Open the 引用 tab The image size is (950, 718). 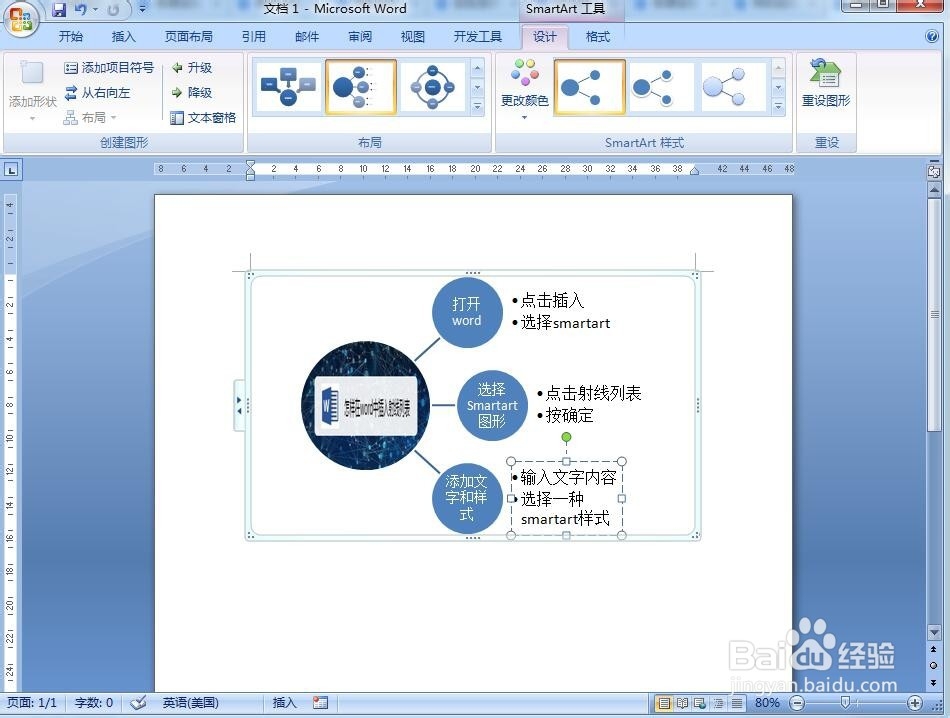click(x=253, y=36)
